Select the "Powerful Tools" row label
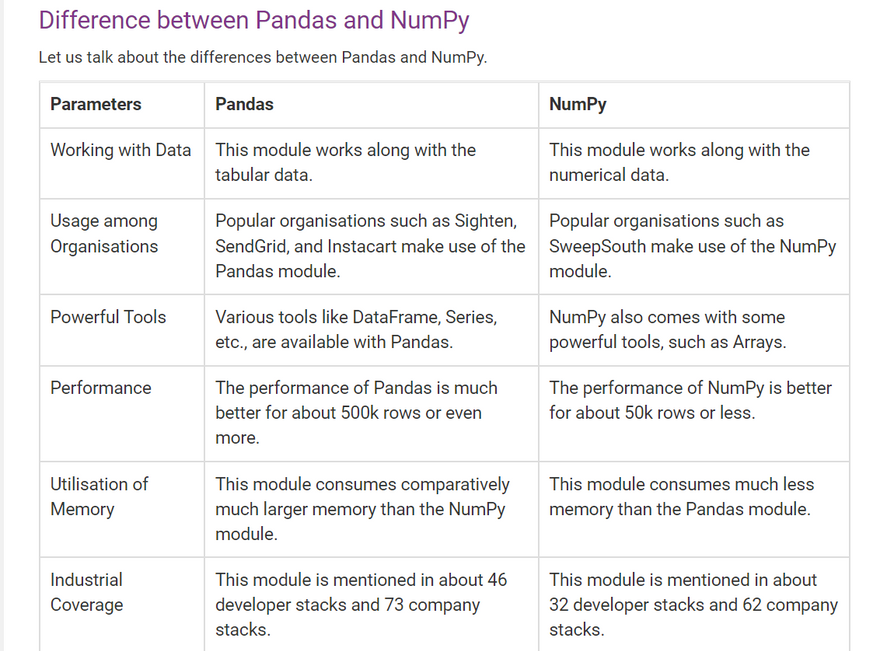This screenshot has height=651, width=880. (x=108, y=317)
